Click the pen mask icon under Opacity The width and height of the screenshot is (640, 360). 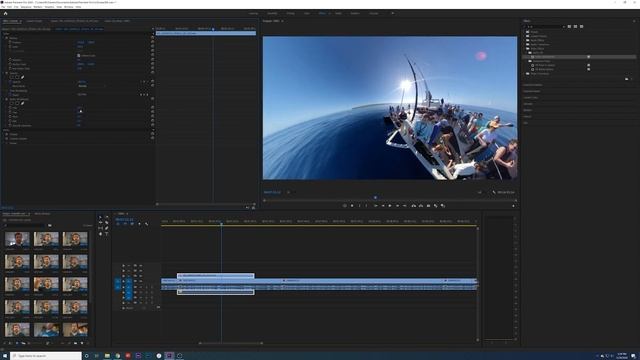click(x=22, y=77)
